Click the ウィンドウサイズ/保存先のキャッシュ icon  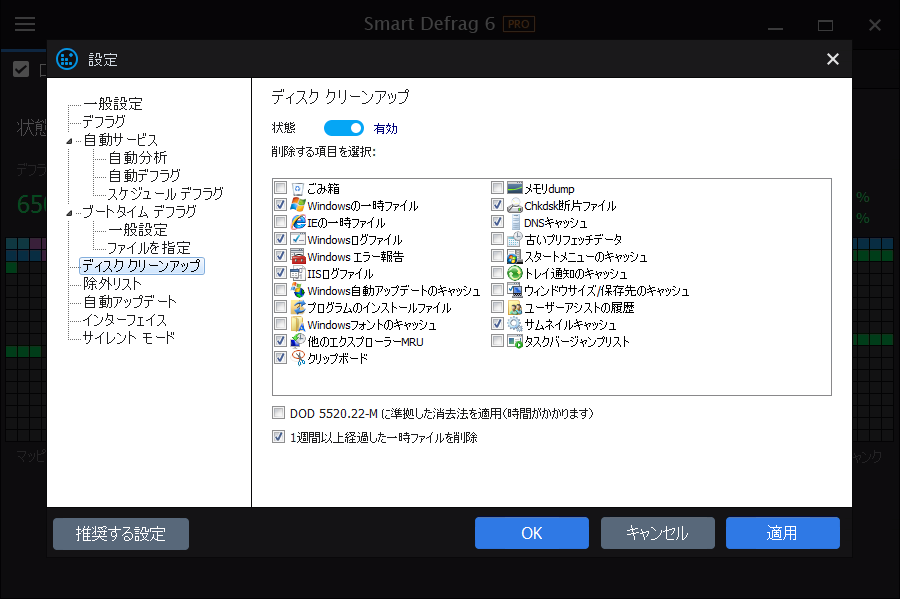tap(514, 290)
